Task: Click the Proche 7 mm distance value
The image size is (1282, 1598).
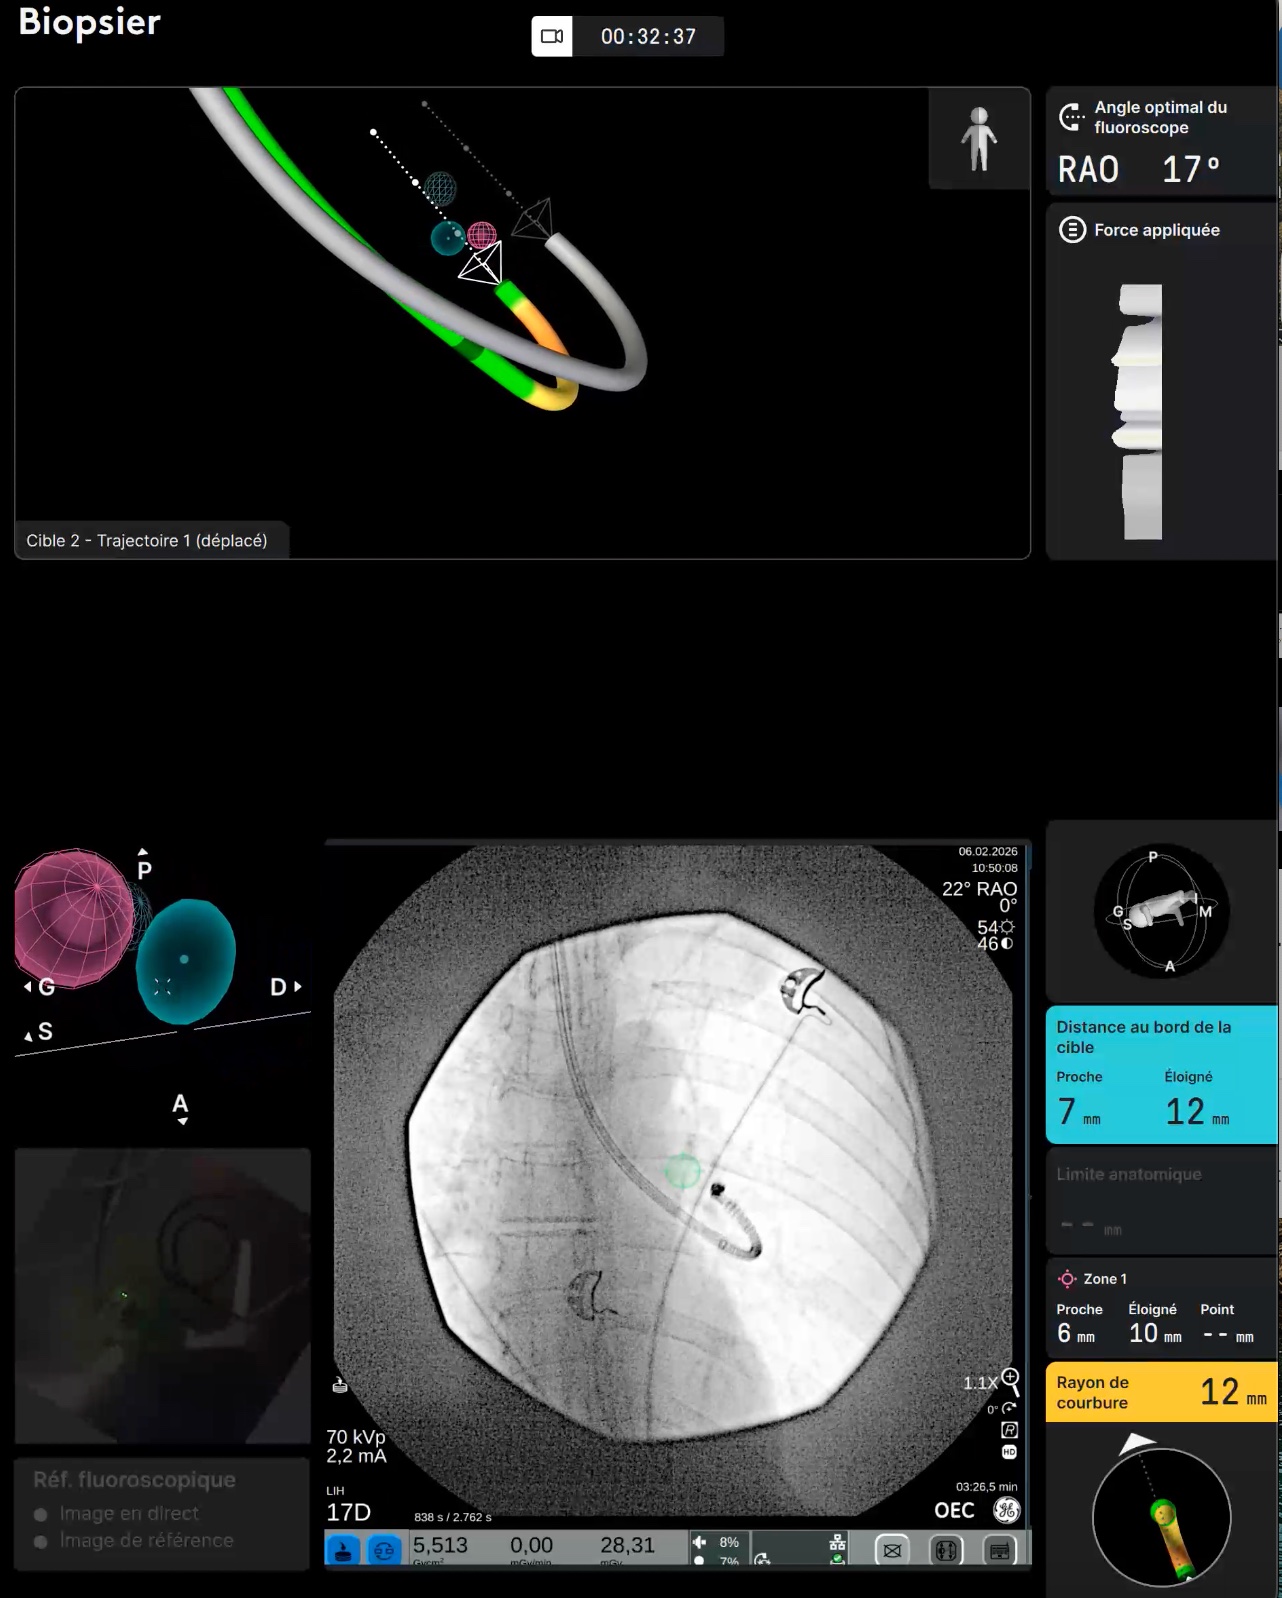Action: coord(1079,1112)
